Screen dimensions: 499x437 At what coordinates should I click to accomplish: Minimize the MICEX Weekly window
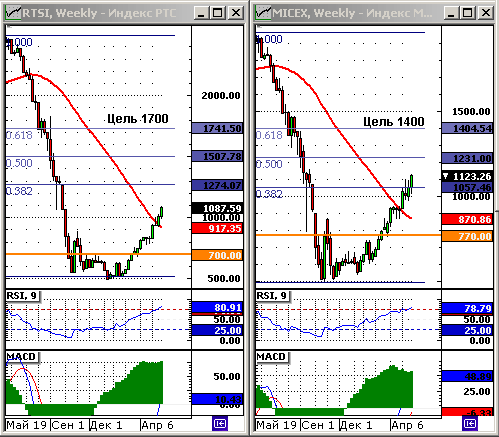[451, 13]
